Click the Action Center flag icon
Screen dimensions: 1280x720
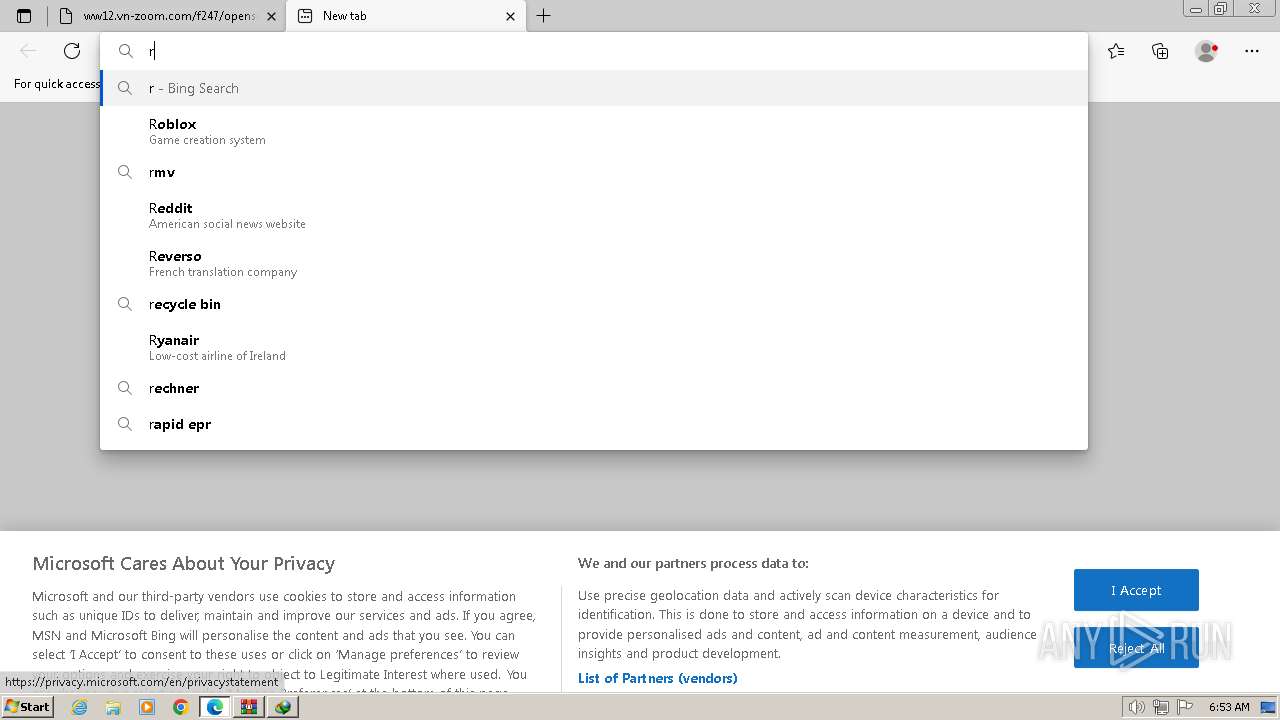1183,707
